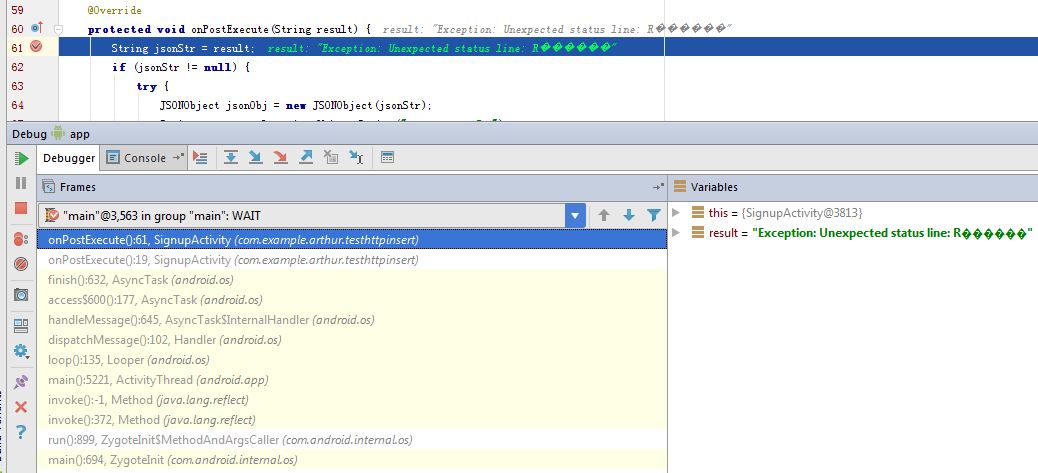Image resolution: width=1038 pixels, height=473 pixels.
Task: Select next frame down arrow
Action: [629, 216]
